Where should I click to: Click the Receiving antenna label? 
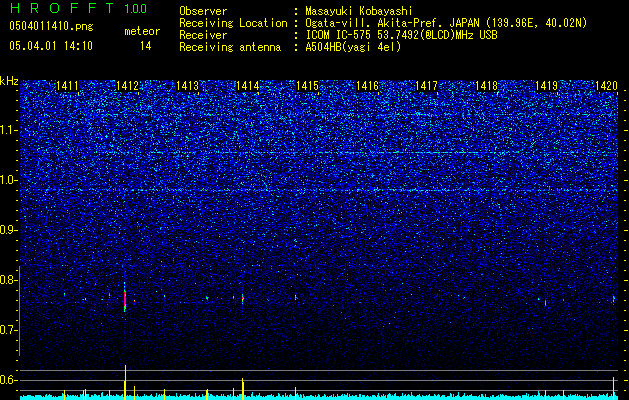point(230,47)
